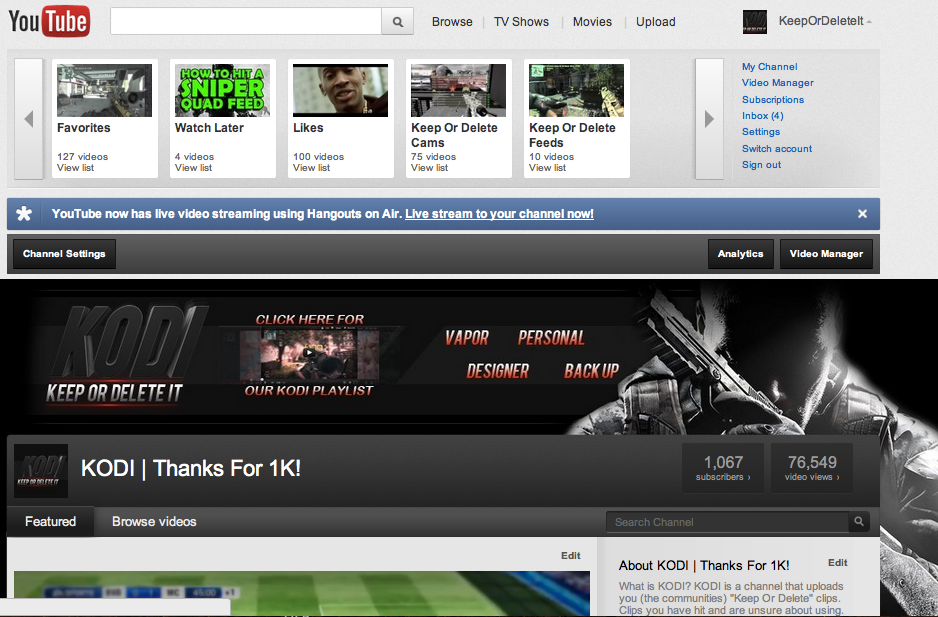Click the KODI playlist video thumbnail in banner
The height and width of the screenshot is (617, 938).
(309, 354)
